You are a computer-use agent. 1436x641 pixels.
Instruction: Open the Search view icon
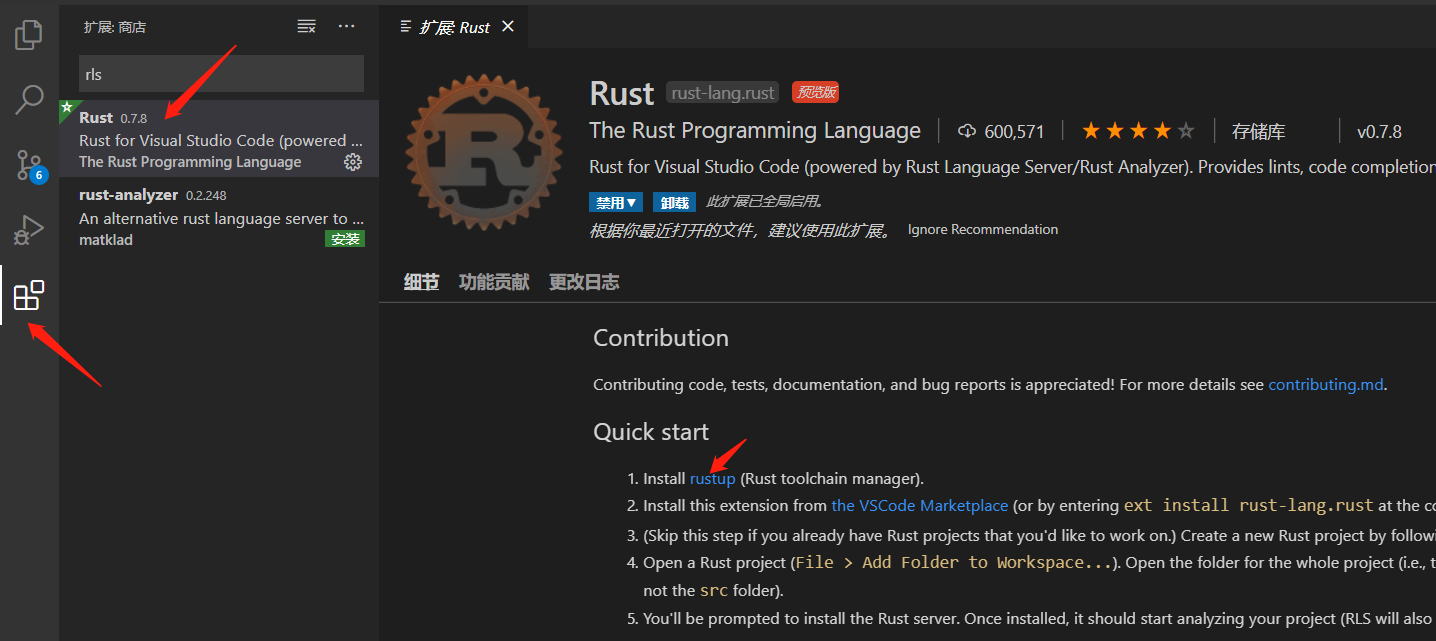[28, 99]
